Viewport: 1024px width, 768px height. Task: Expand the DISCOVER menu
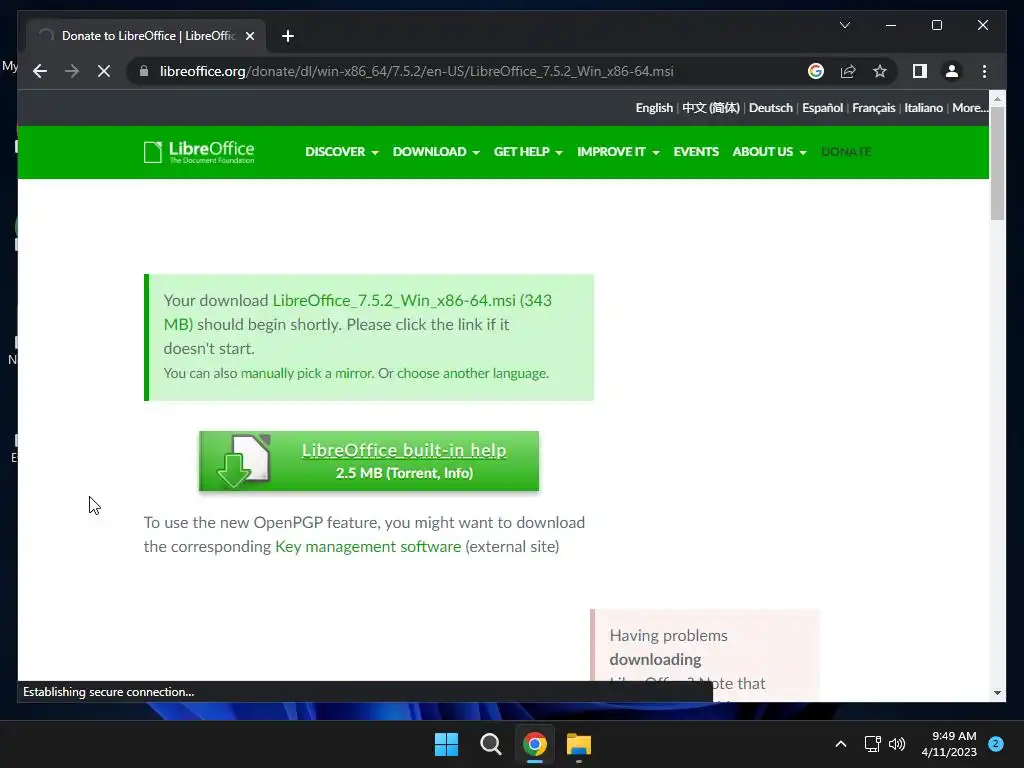(x=342, y=152)
